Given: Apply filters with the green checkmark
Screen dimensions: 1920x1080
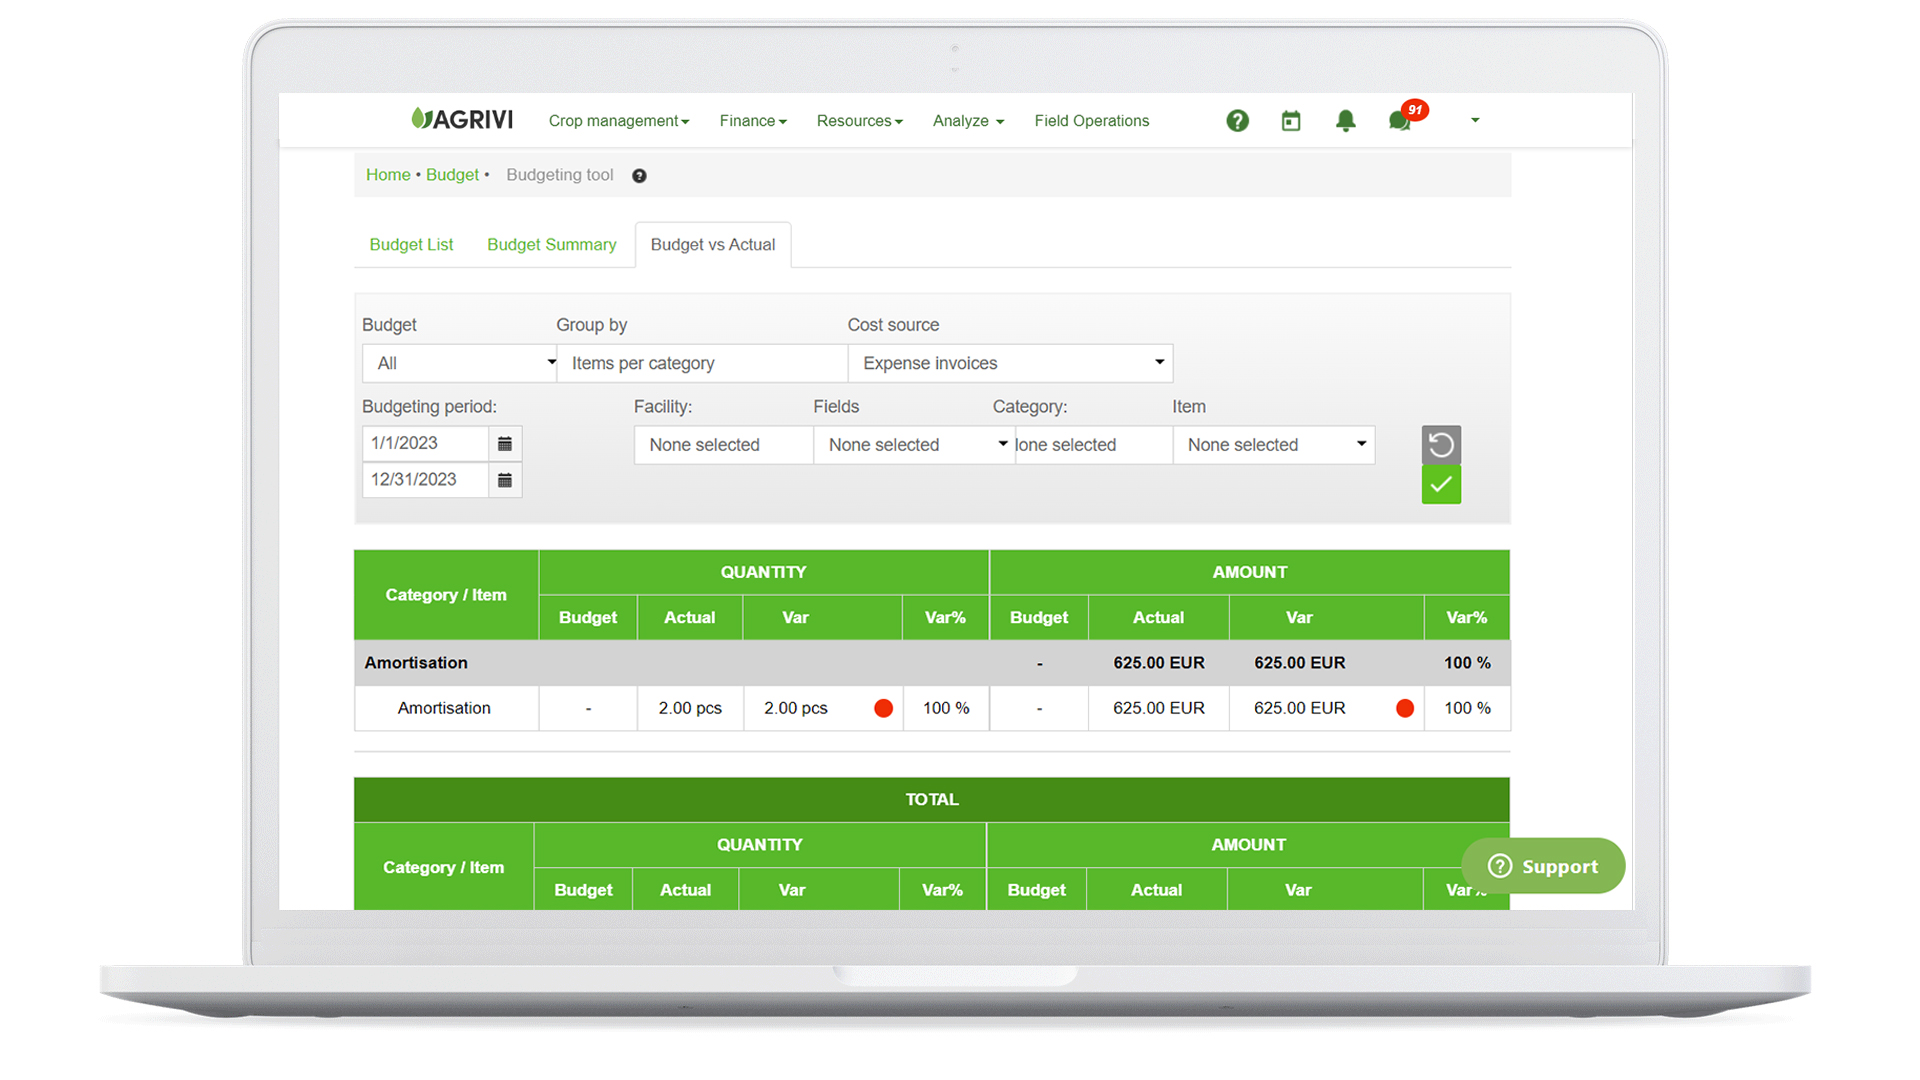Looking at the screenshot, I should (x=1441, y=485).
